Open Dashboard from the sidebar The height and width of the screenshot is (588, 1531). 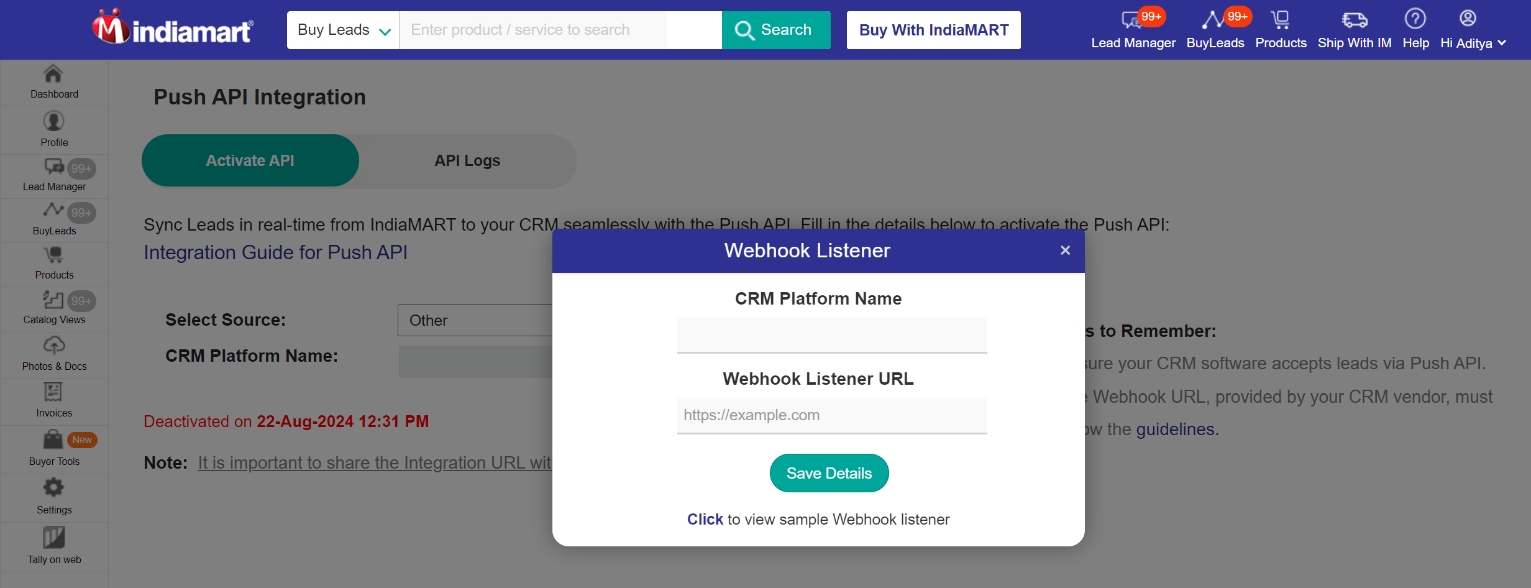tap(54, 81)
